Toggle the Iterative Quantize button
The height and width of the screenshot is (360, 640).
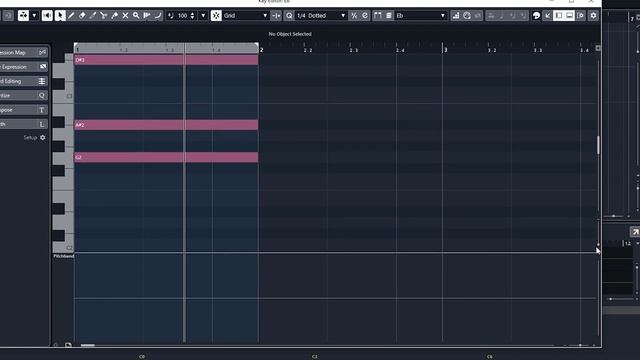pyautogui.click(x=354, y=16)
